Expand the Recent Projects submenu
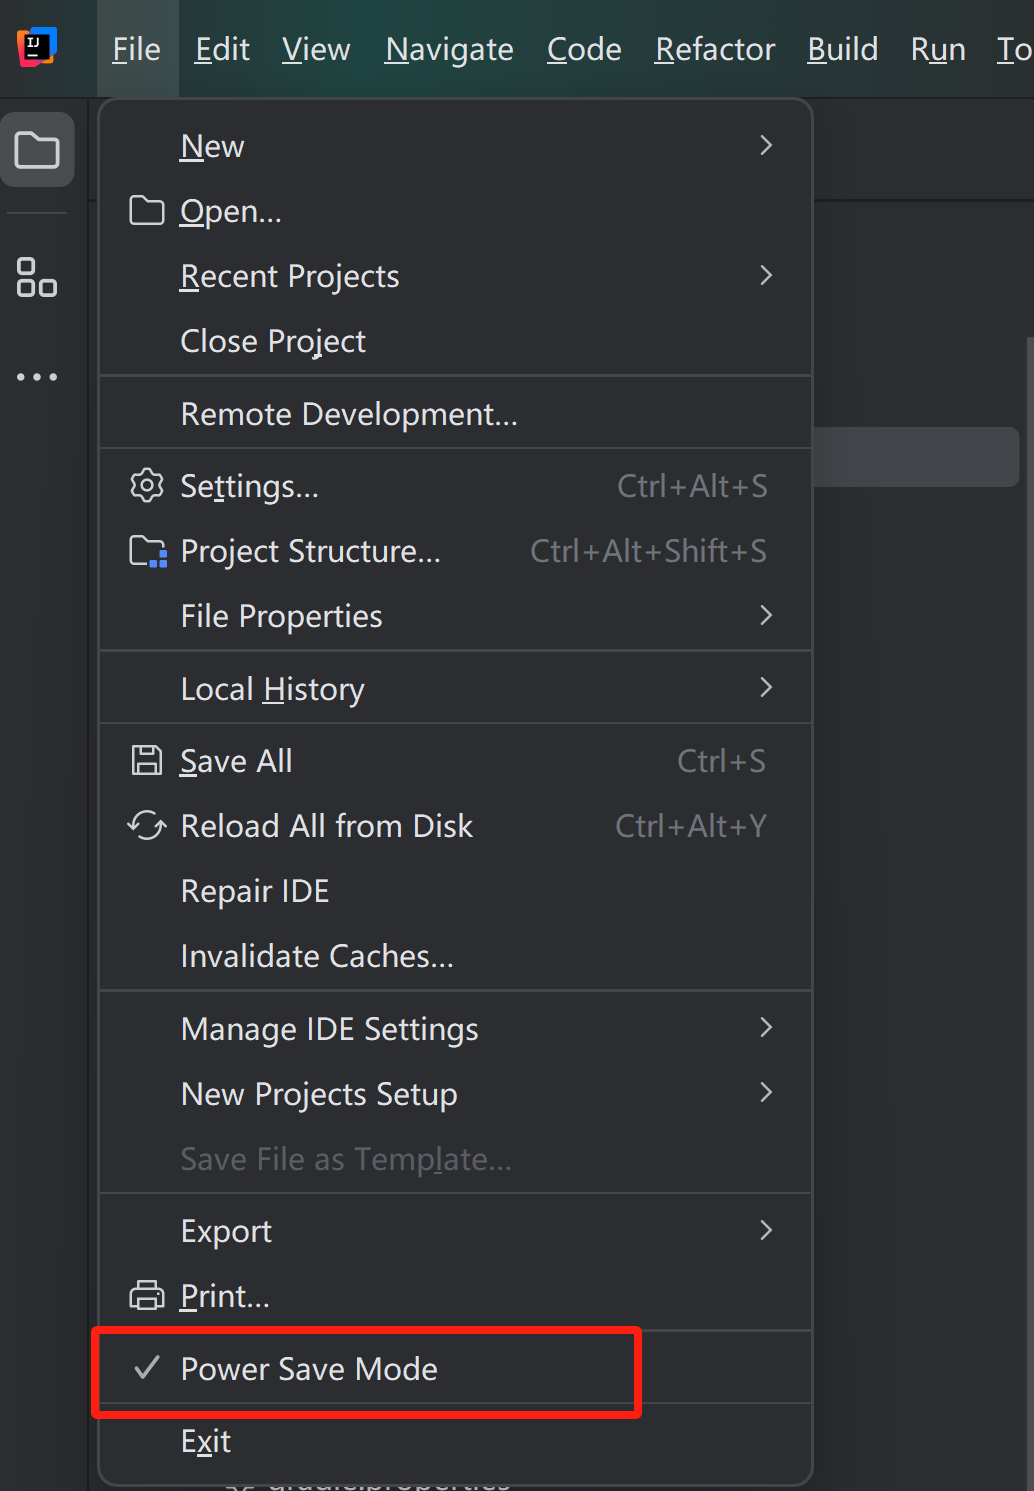This screenshot has width=1034, height=1491. tap(766, 276)
